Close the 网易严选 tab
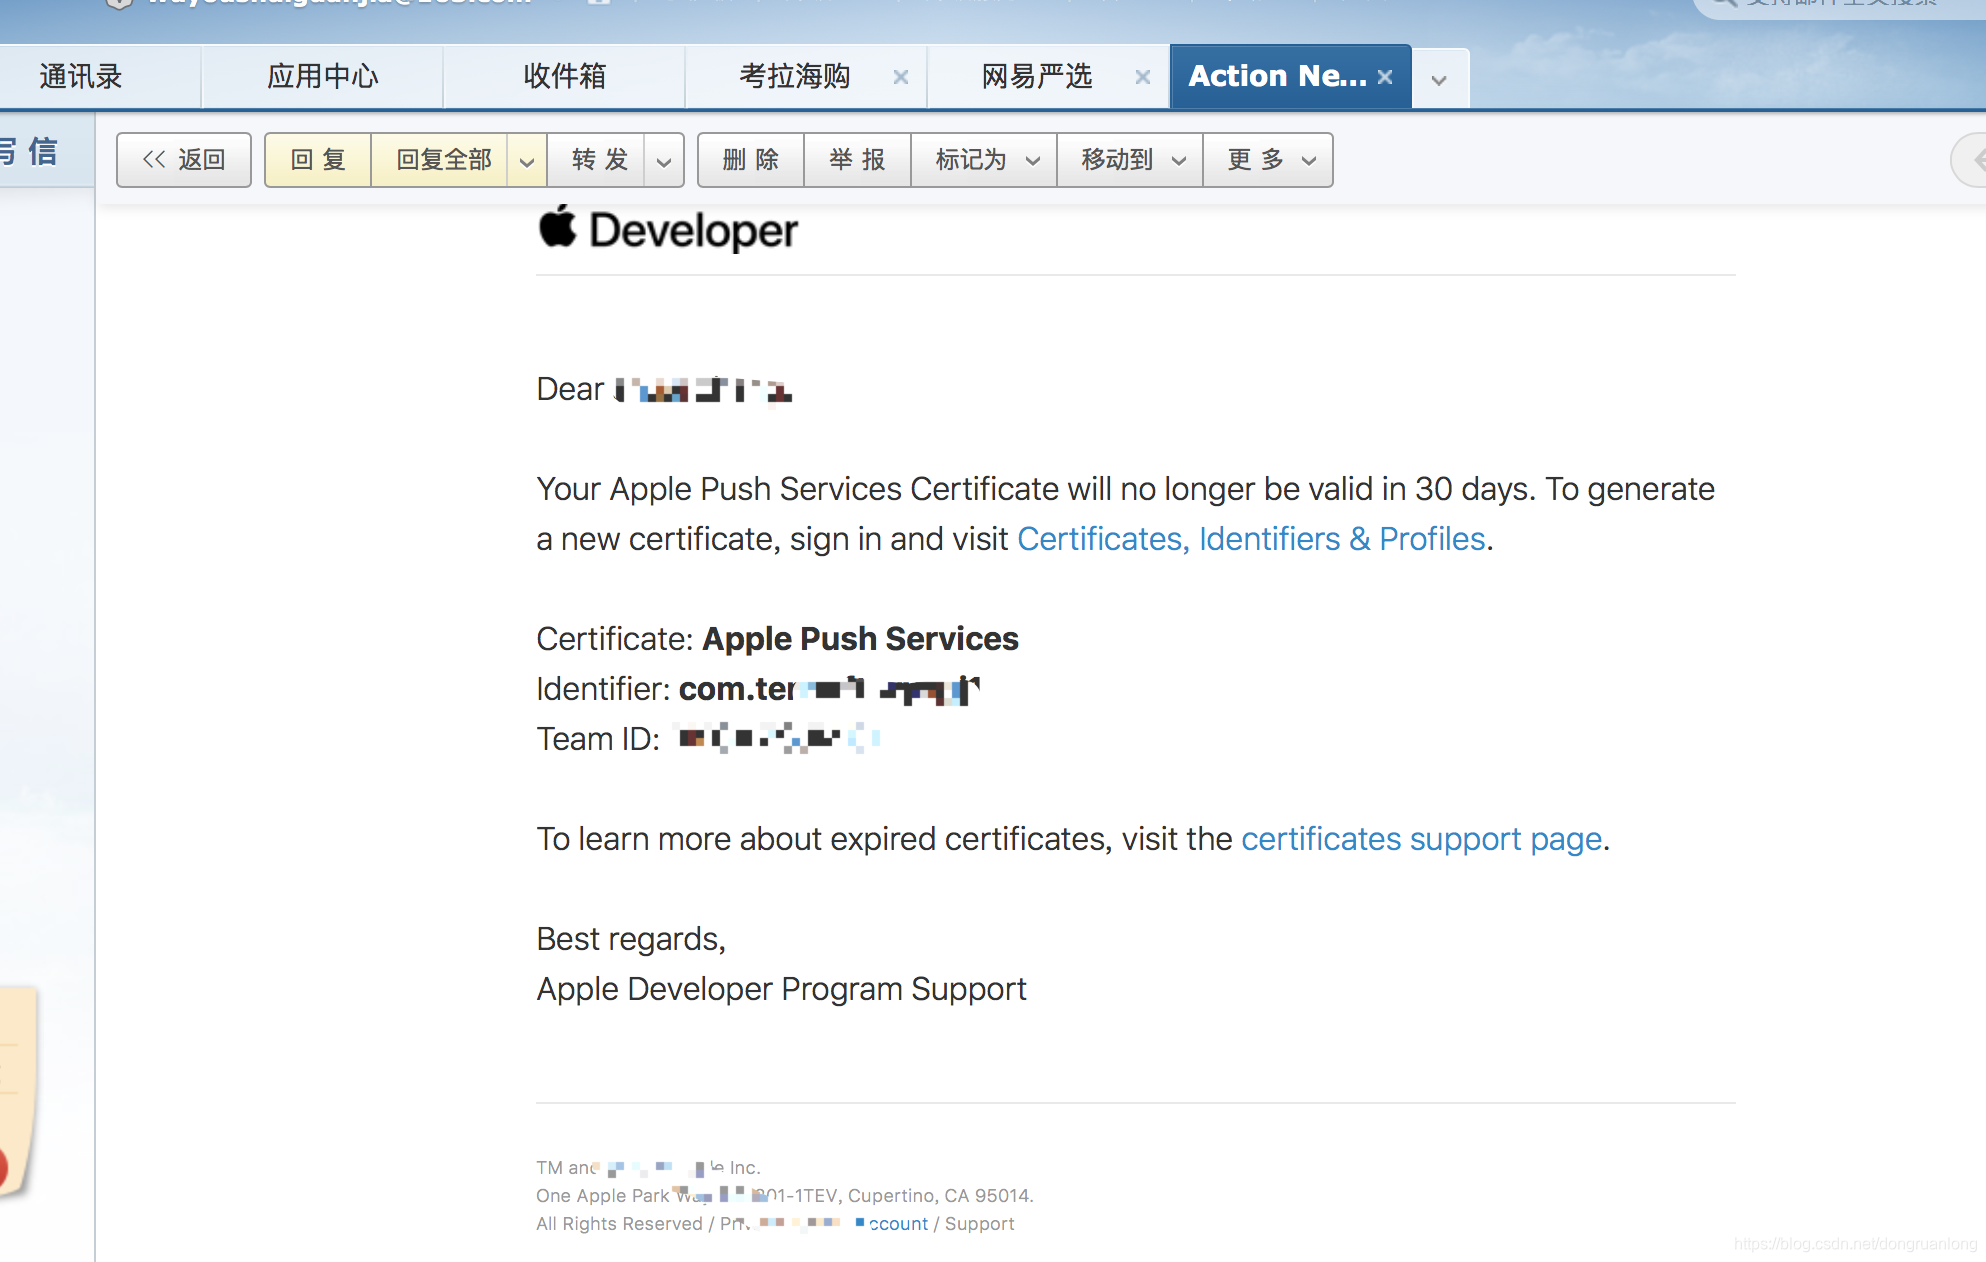This screenshot has height=1262, width=1986. (1142, 77)
